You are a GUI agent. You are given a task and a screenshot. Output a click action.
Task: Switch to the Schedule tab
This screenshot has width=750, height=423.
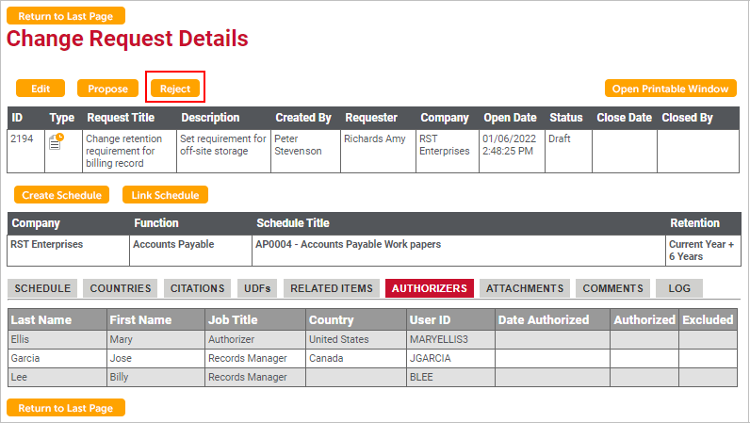tap(42, 288)
